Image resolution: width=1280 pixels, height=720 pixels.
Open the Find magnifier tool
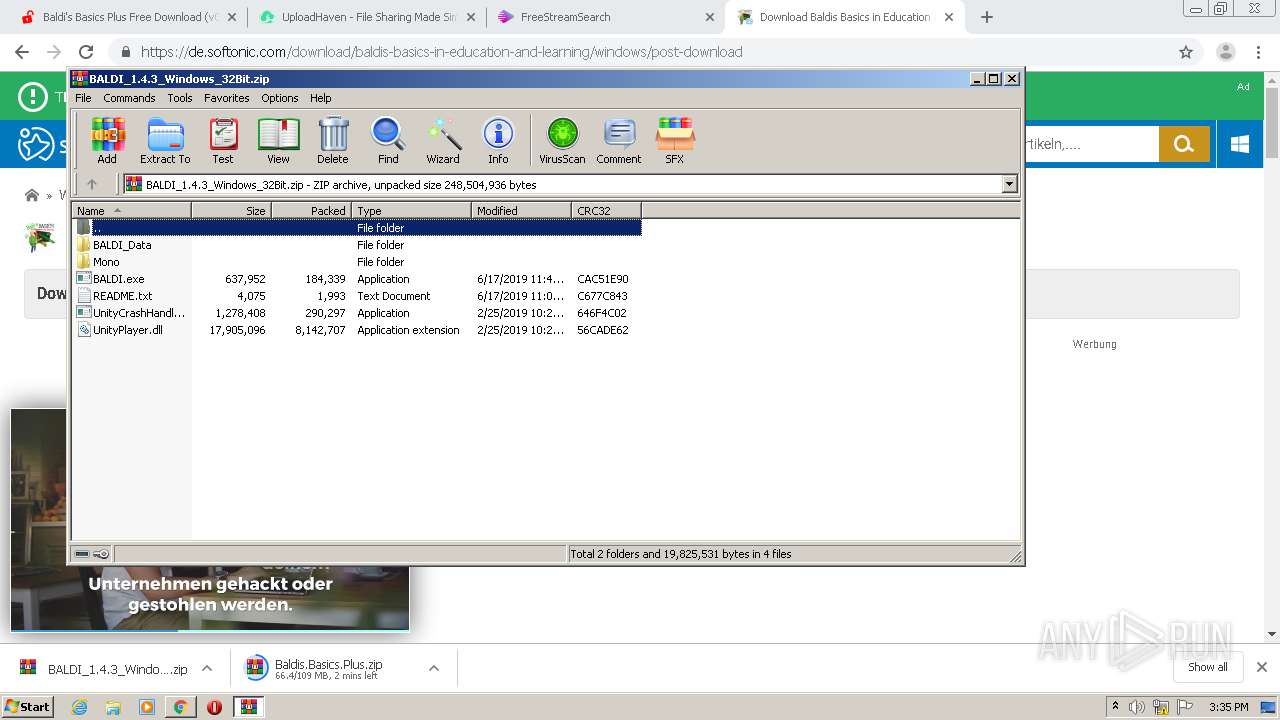pos(388,140)
